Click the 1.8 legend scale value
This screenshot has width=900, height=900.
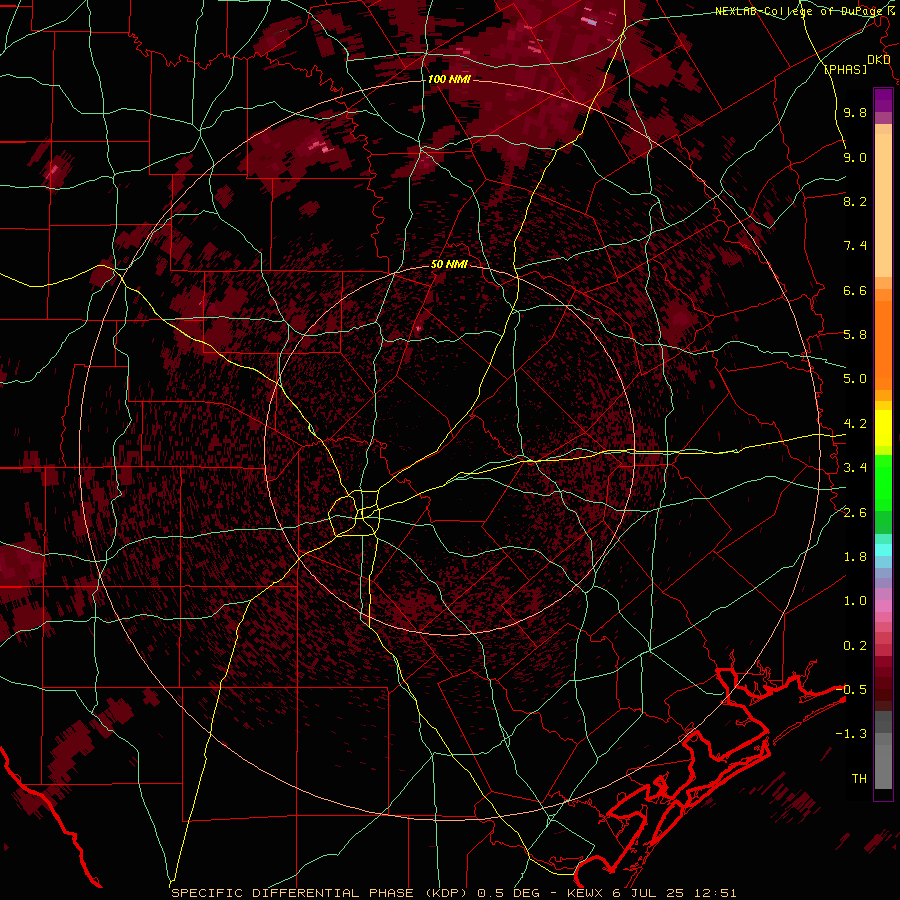tap(855, 557)
